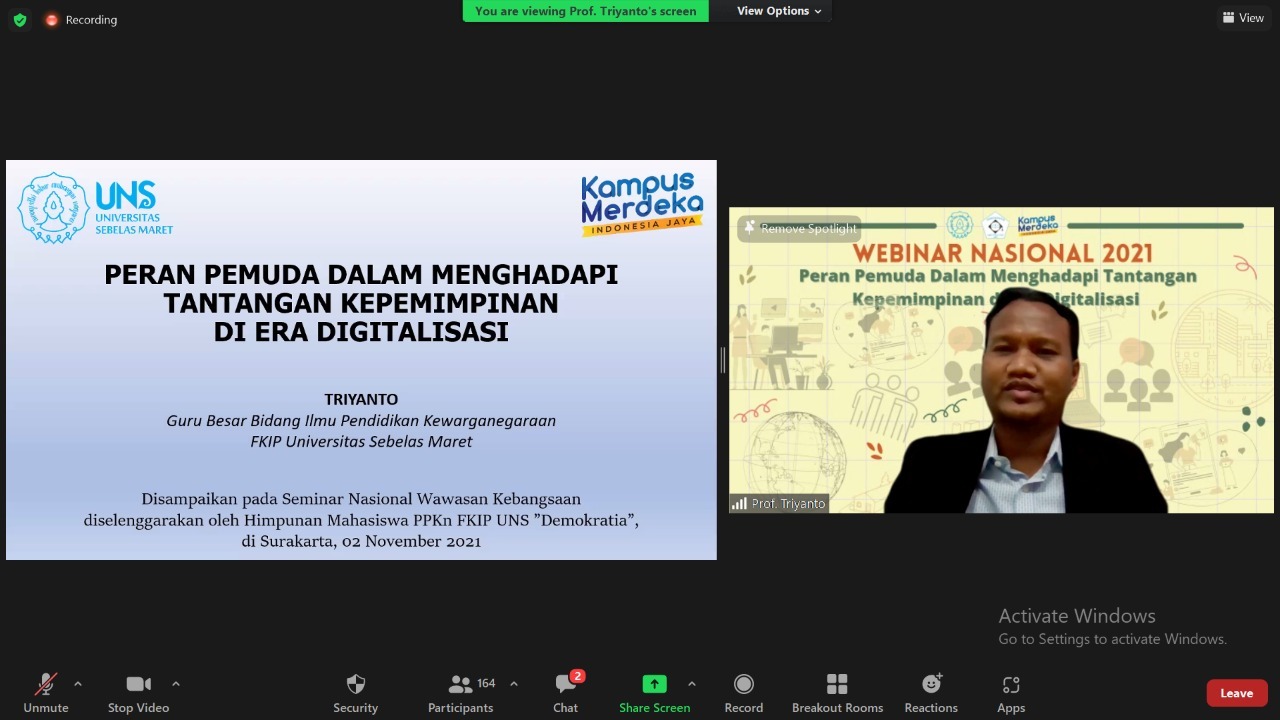Click the green Share Screen icon

(x=654, y=684)
